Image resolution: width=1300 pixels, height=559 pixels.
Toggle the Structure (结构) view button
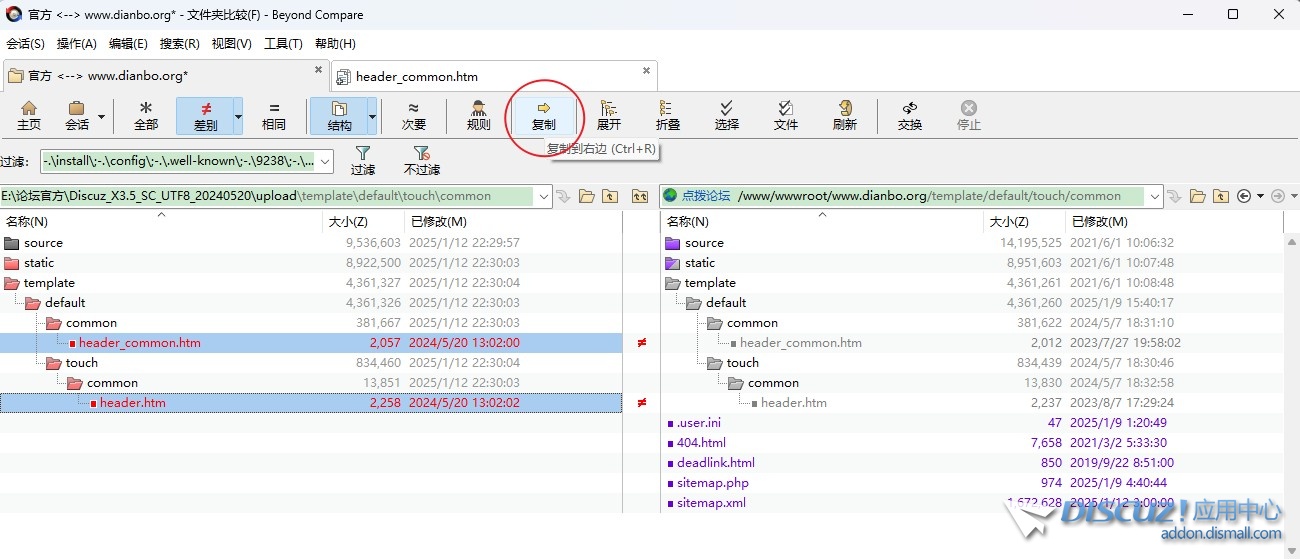click(x=339, y=116)
